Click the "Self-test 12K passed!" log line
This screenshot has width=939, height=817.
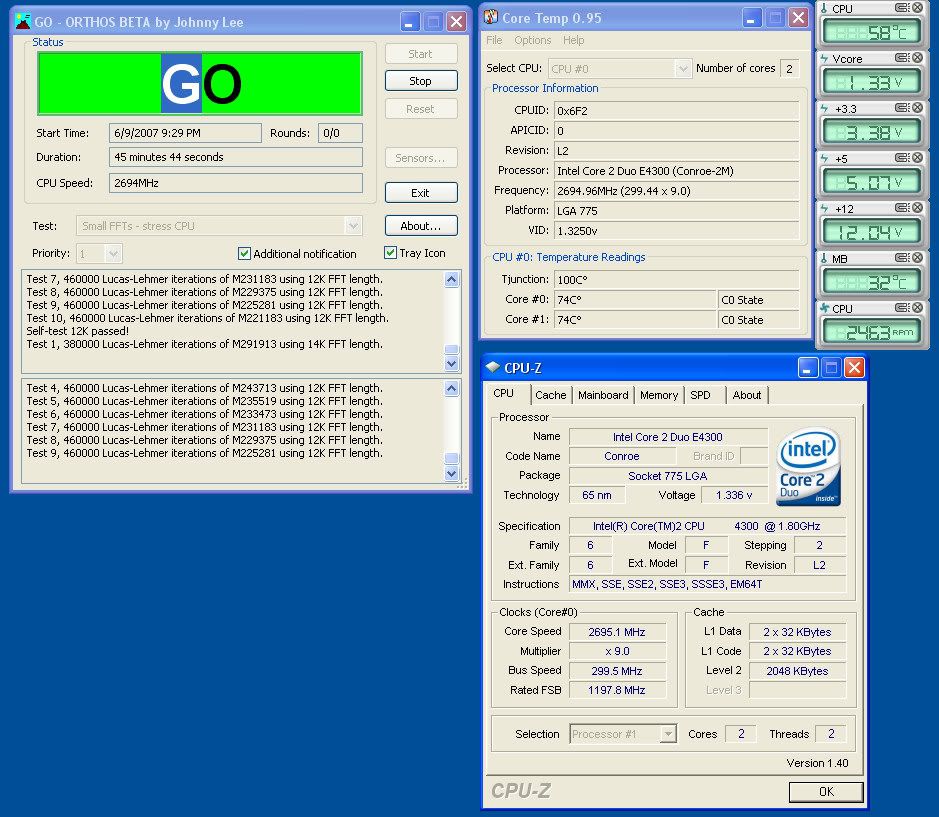pos(77,331)
